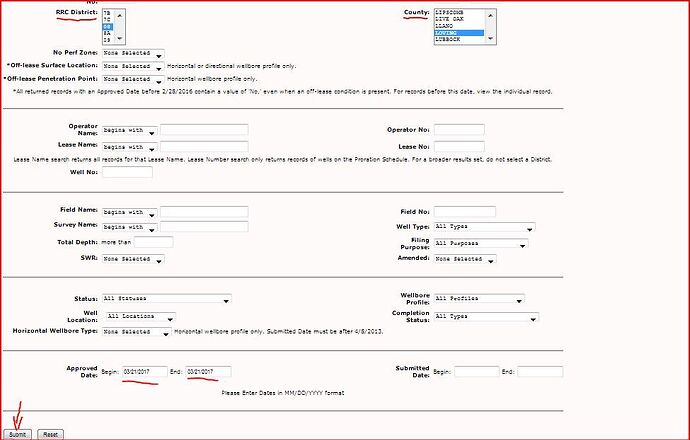Open the Well Type dropdown

[x=484, y=227]
